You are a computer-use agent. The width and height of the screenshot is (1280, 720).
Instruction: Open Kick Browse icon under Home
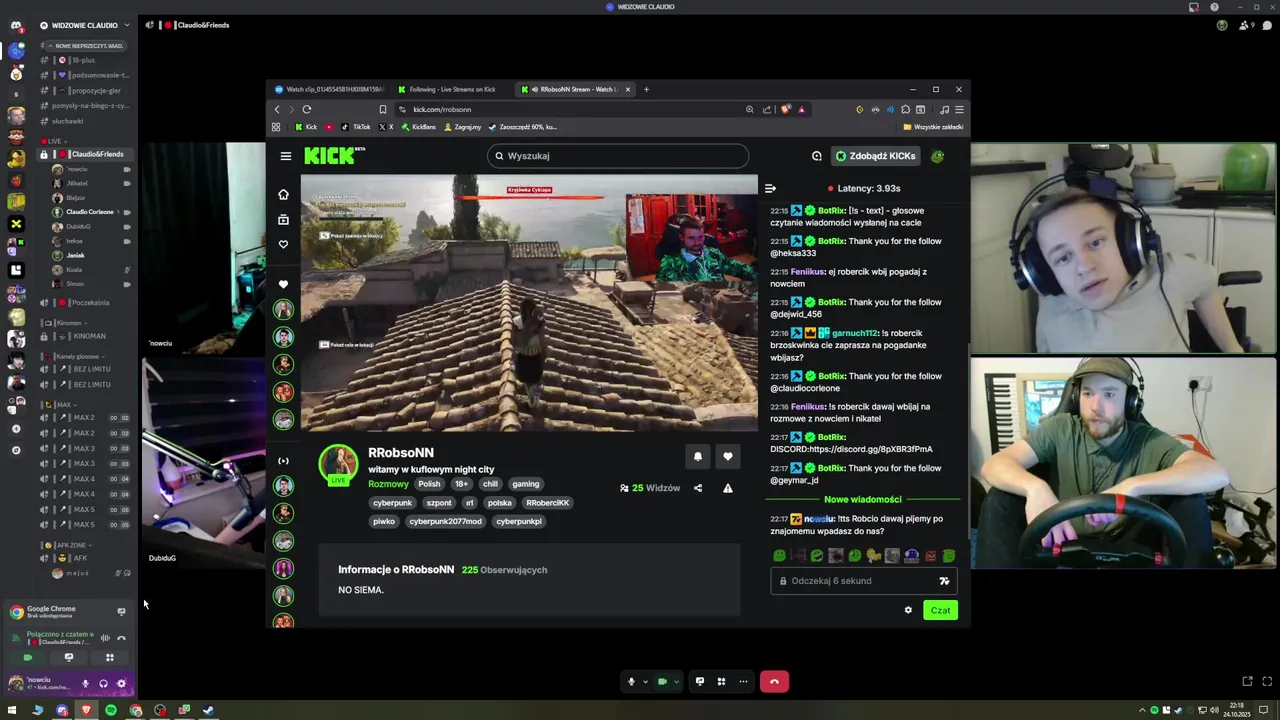click(283, 219)
